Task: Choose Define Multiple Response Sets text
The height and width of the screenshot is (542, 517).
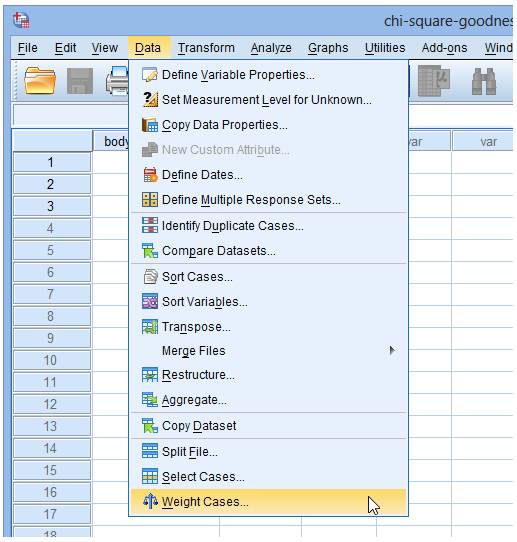Action: pyautogui.click(x=251, y=199)
